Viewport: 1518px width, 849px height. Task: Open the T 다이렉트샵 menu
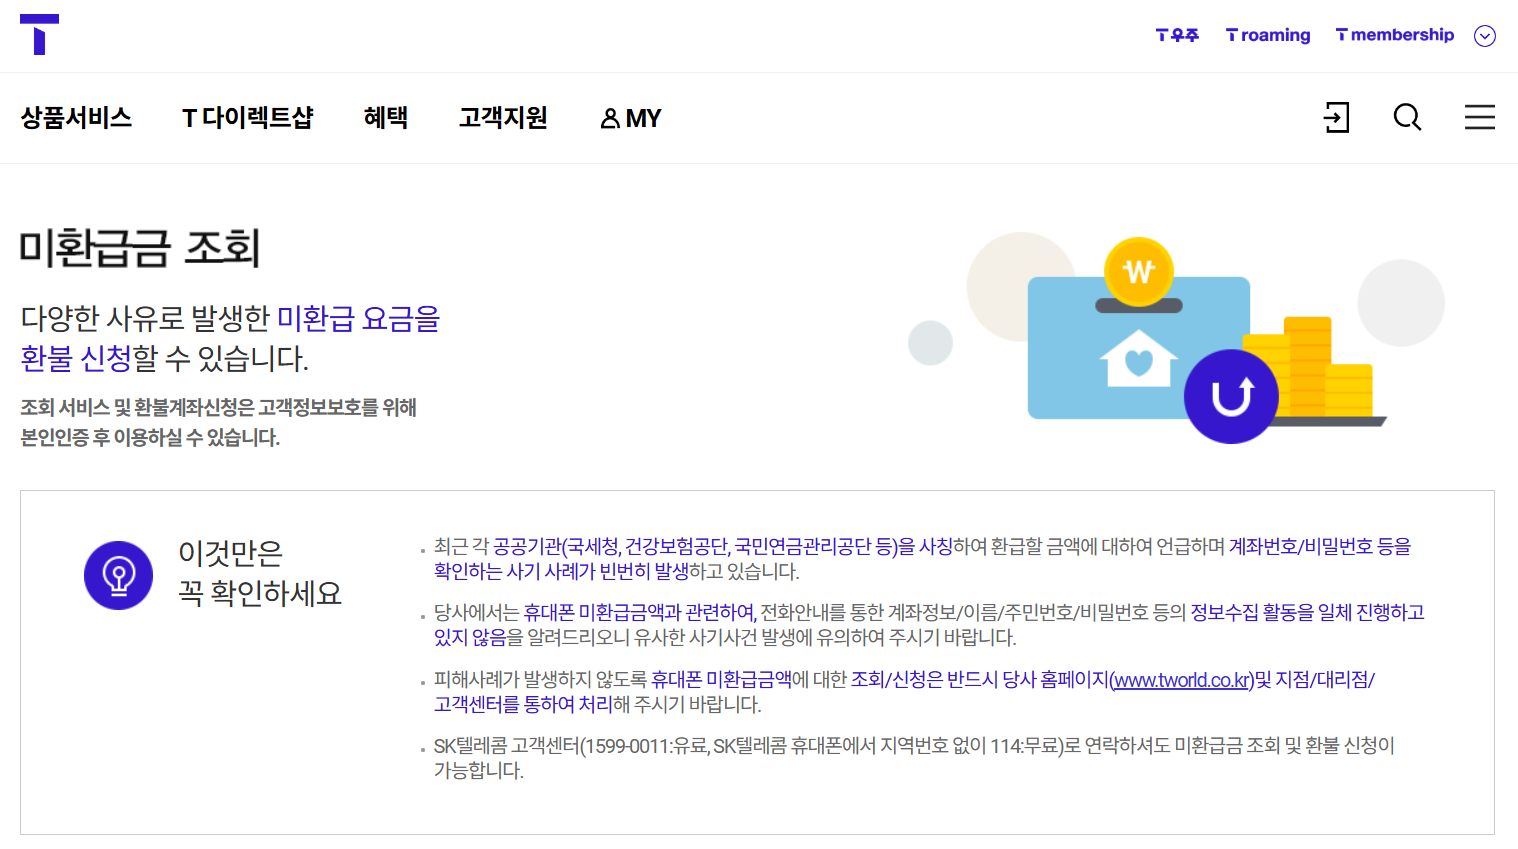(x=248, y=118)
